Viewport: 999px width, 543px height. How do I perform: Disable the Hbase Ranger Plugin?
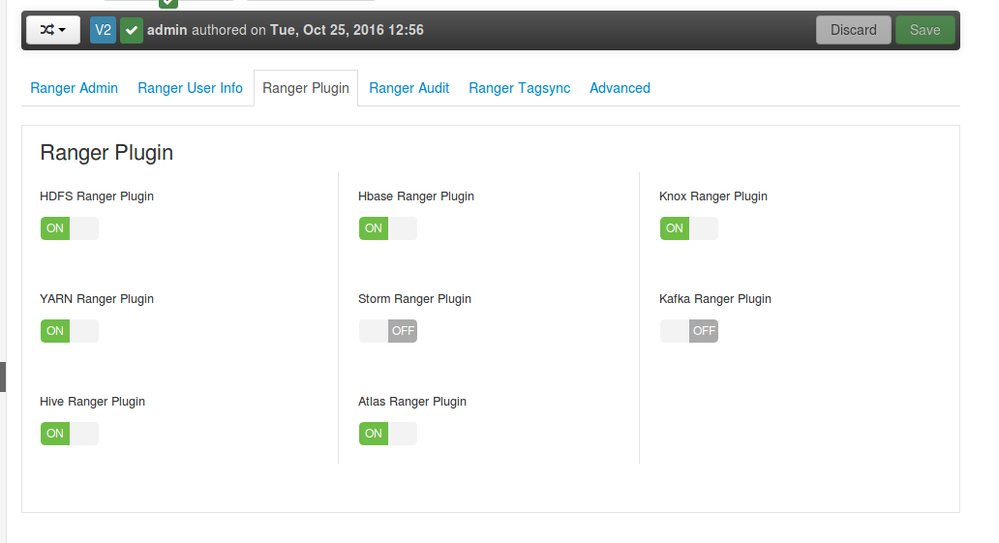click(x=387, y=228)
